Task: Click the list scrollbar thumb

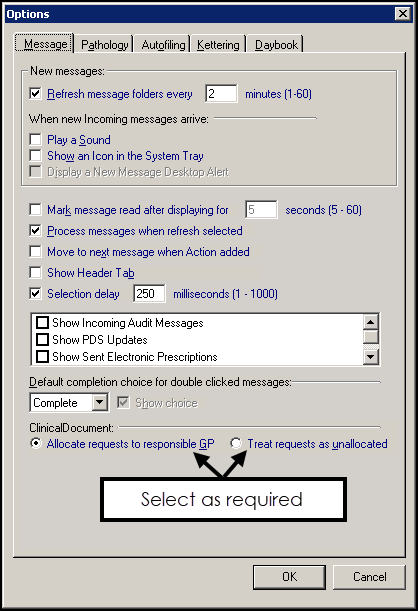Action: tap(370, 337)
